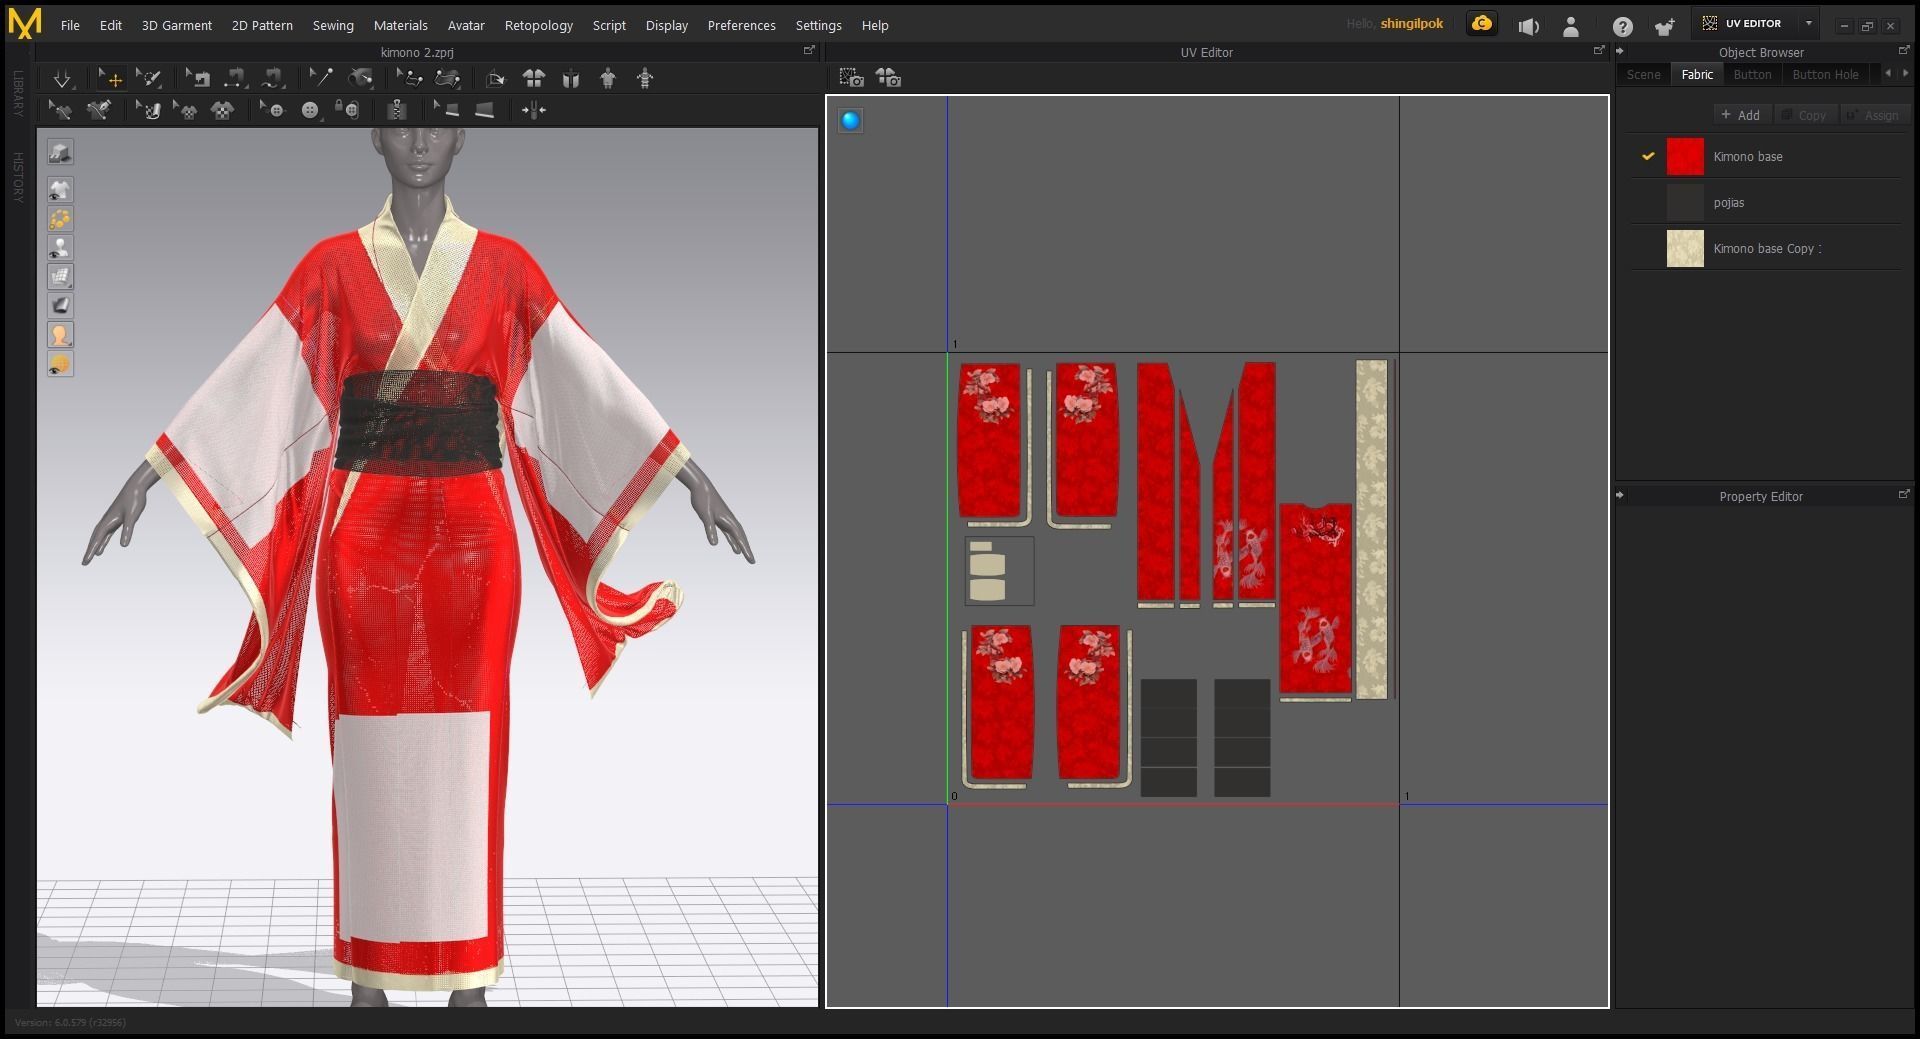Select the Edit Texture 3D tool
Screen dimensions: 1920x1039
147,110
